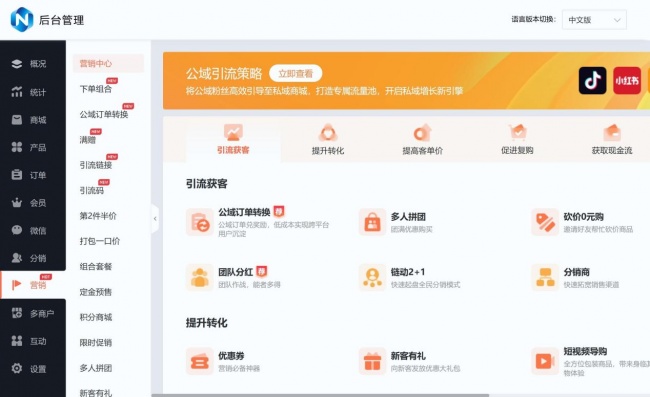Screen dimensions: 650x397
Task: Open 组合套餐 in the submenu
Action: (96, 266)
